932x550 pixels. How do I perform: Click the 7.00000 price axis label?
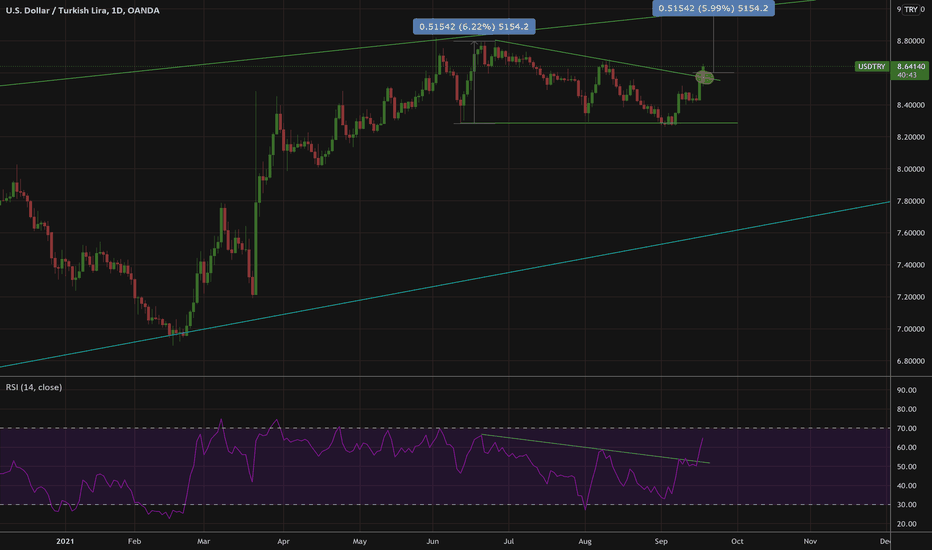tap(910, 329)
